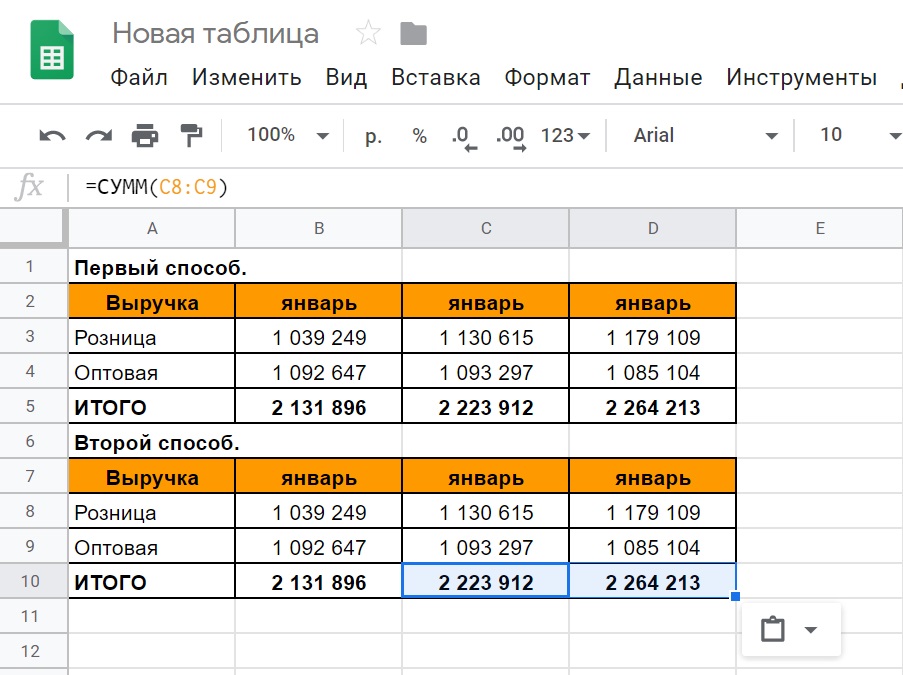Click value 1 039 249 in row 3
The height and width of the screenshot is (675, 903).
pos(319,338)
